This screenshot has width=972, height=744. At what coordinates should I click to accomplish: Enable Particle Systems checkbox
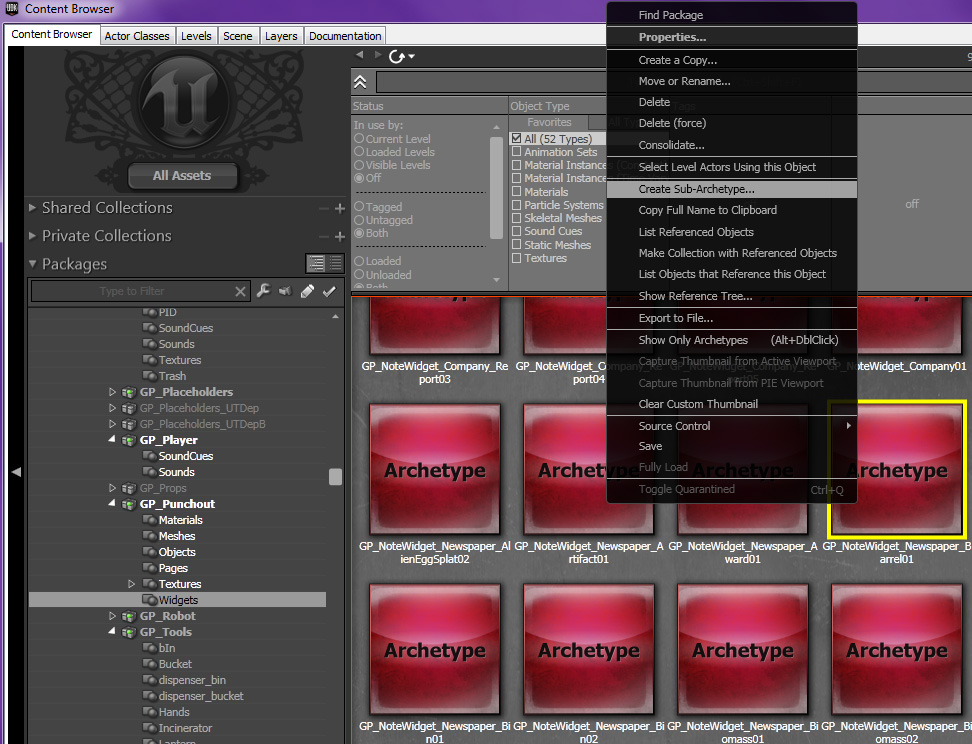click(516, 205)
